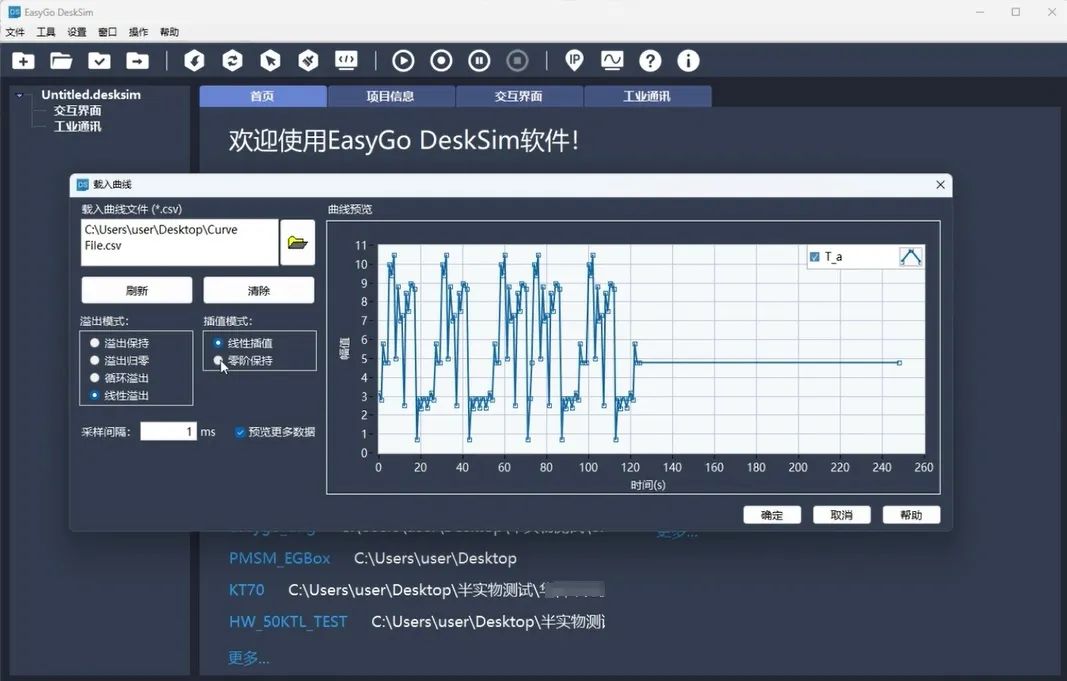Click the Untitled.desksim project name

click(x=91, y=95)
